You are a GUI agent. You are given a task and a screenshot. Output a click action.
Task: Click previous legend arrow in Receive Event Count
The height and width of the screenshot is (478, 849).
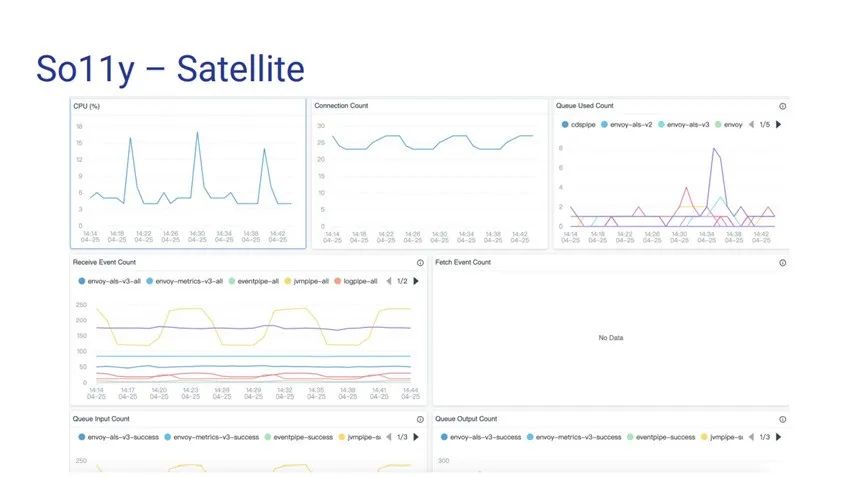[389, 281]
